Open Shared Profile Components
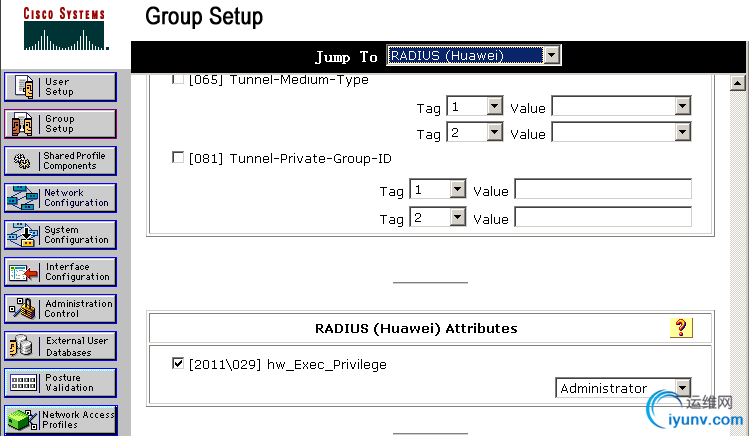The image size is (749, 436). point(60,161)
